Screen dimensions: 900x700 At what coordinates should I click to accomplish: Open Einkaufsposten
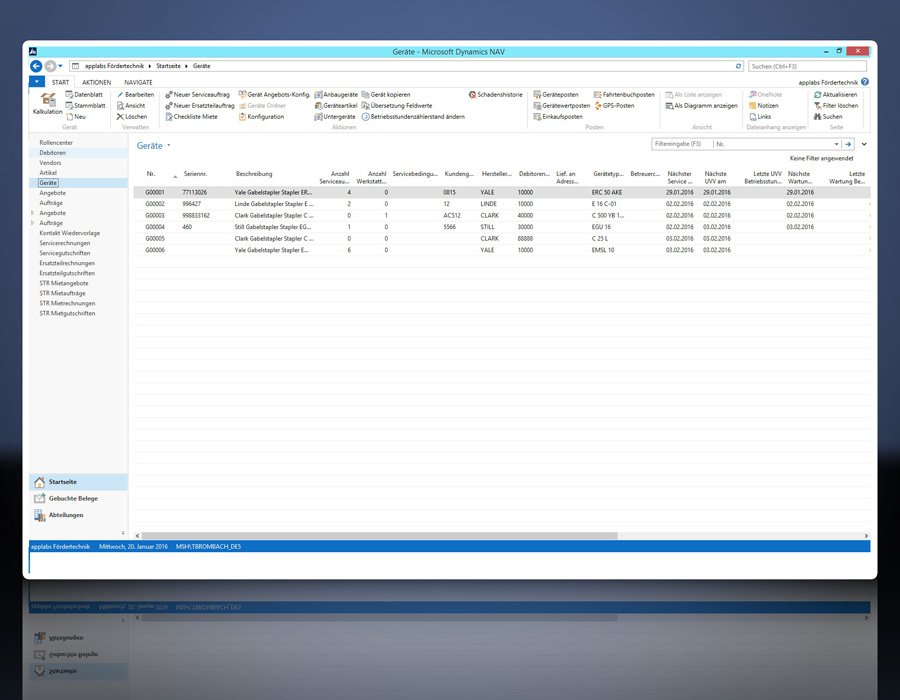tap(558, 116)
